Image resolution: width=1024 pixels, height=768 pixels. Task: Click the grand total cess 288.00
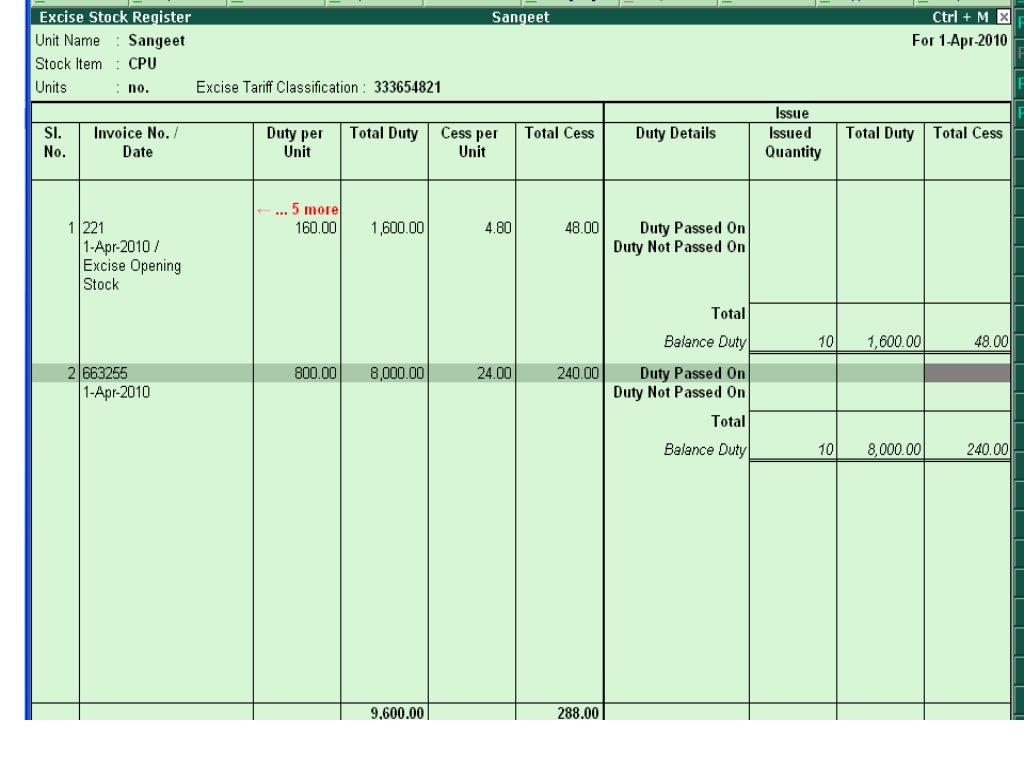[x=578, y=713]
